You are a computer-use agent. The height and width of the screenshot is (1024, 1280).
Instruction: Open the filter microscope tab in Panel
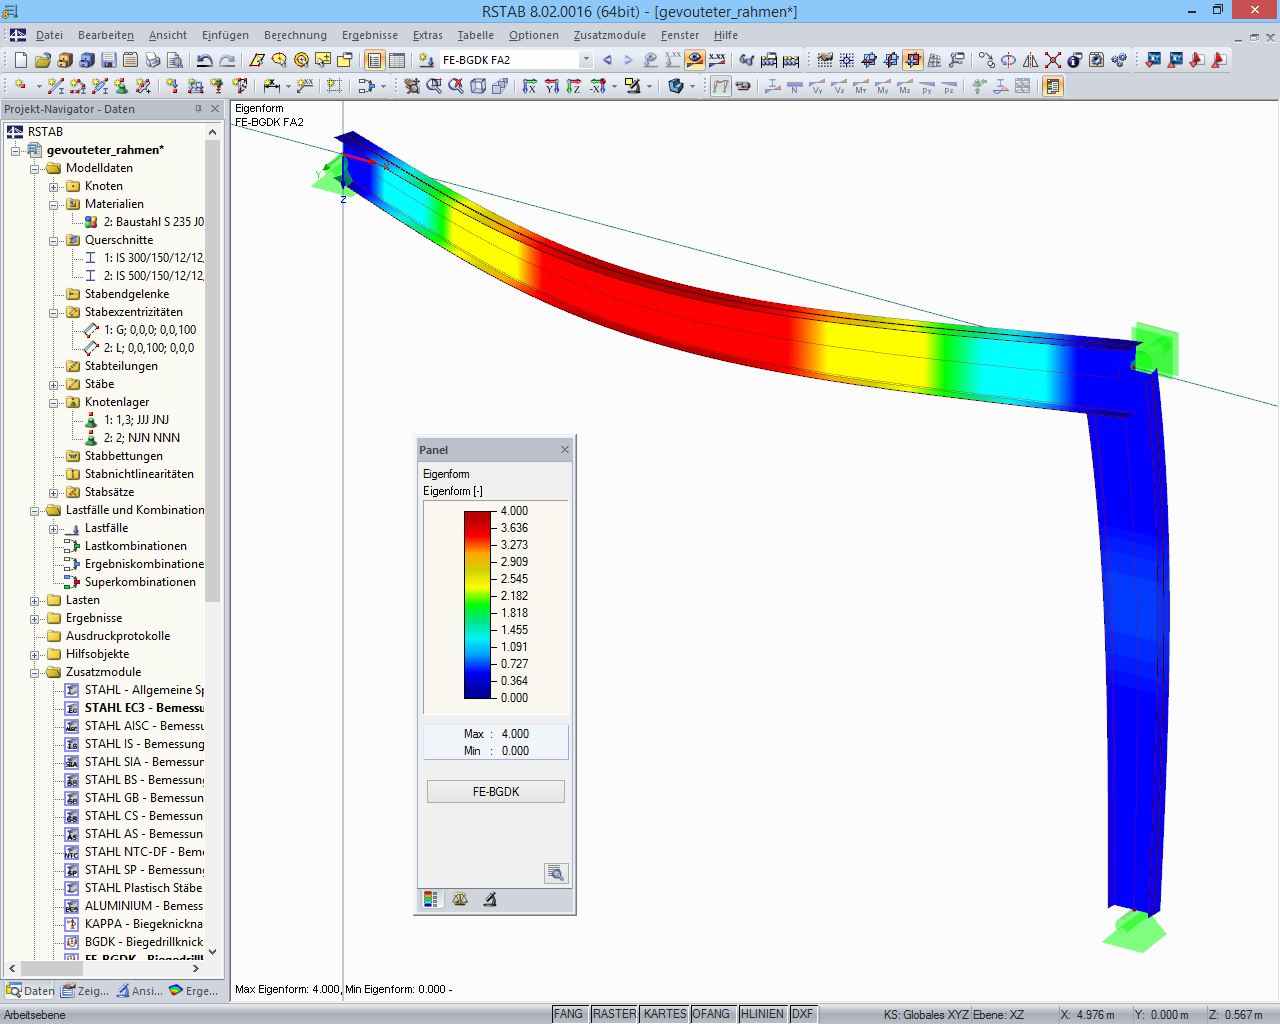tap(490, 899)
